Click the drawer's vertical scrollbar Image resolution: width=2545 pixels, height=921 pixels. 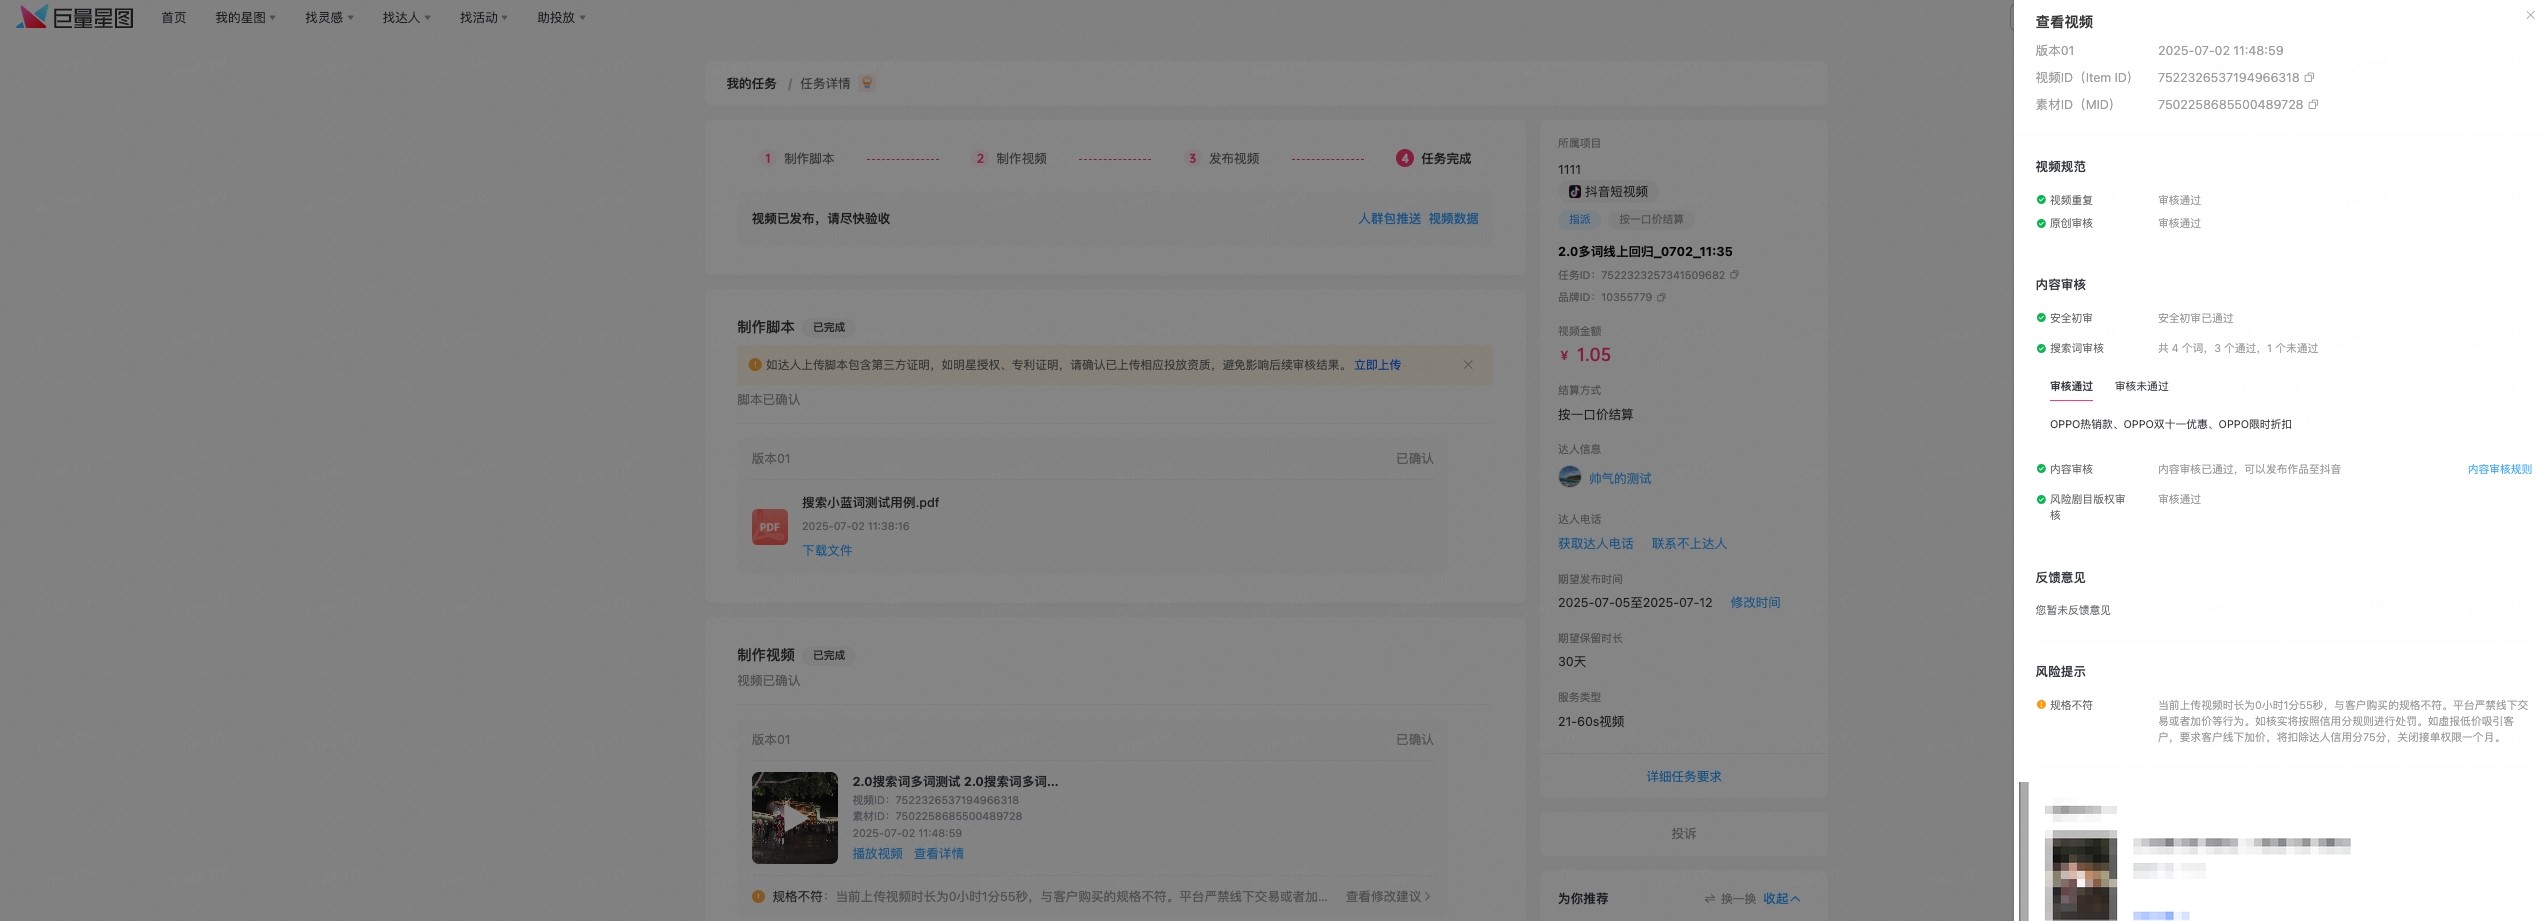[2024, 851]
